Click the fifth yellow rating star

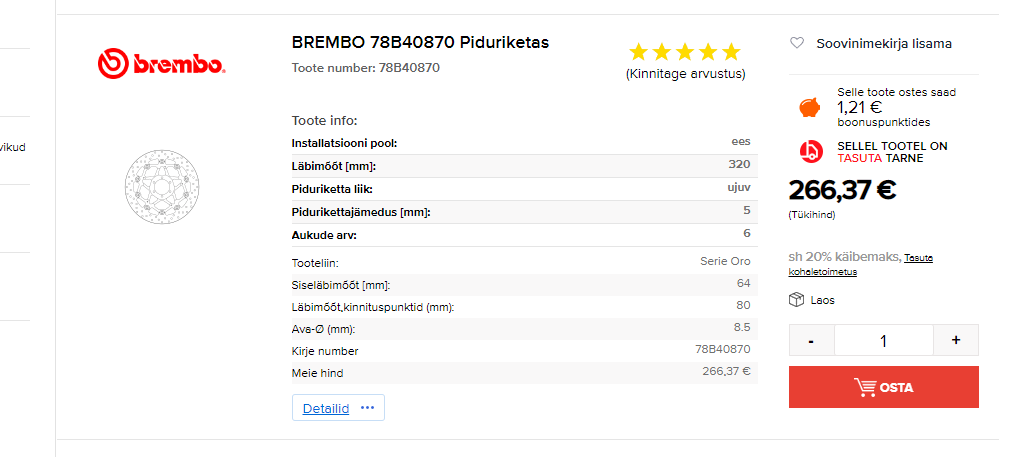[731, 52]
